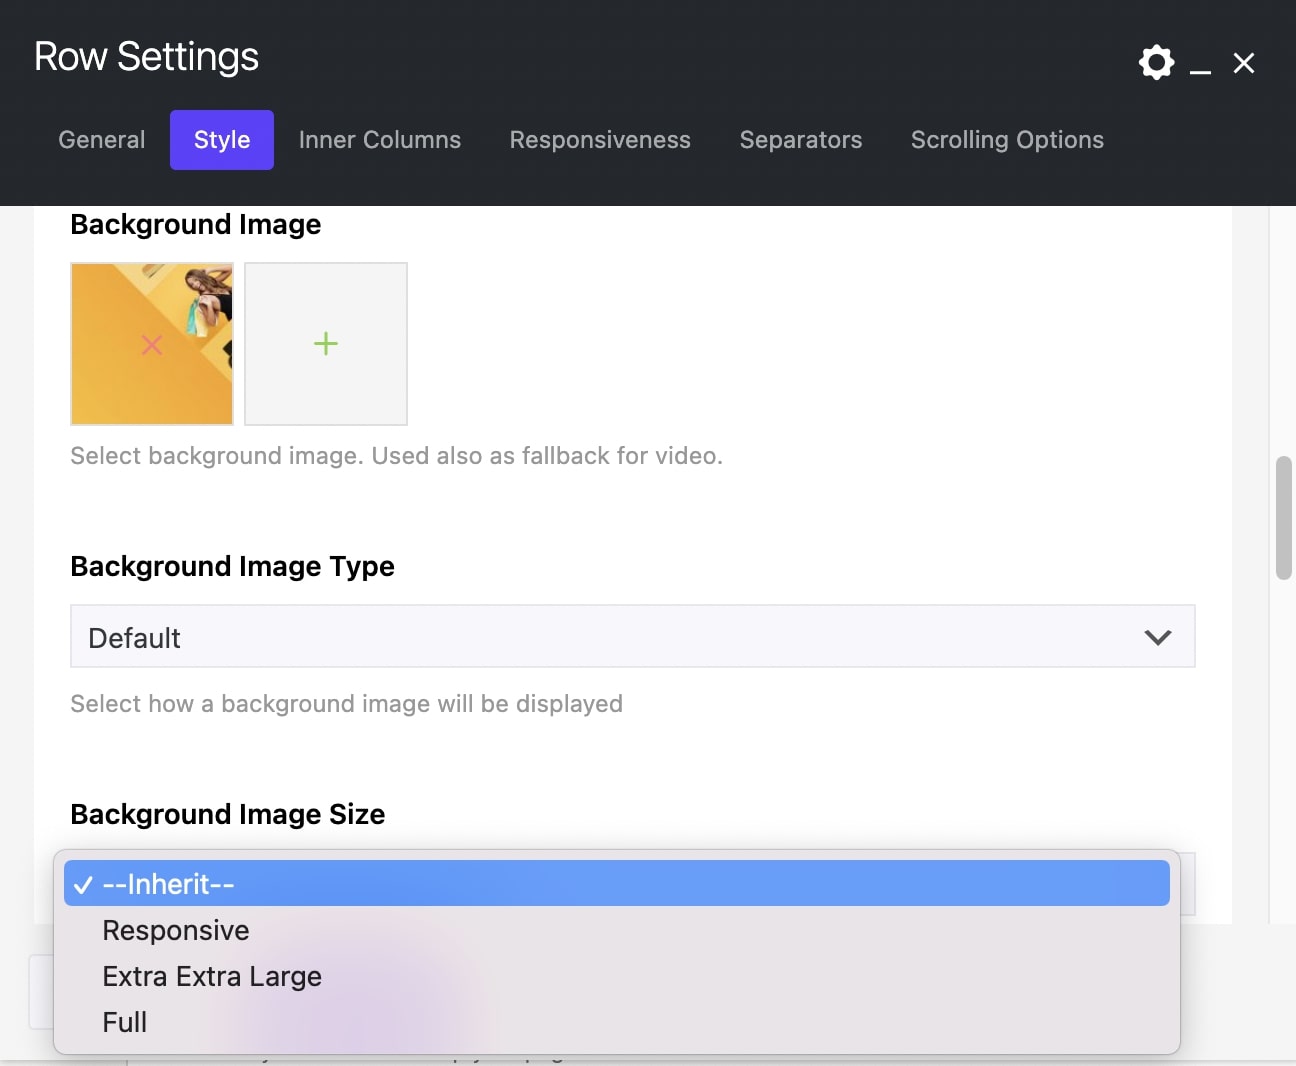Select the Style tab
1296x1066 pixels.
tap(221, 140)
